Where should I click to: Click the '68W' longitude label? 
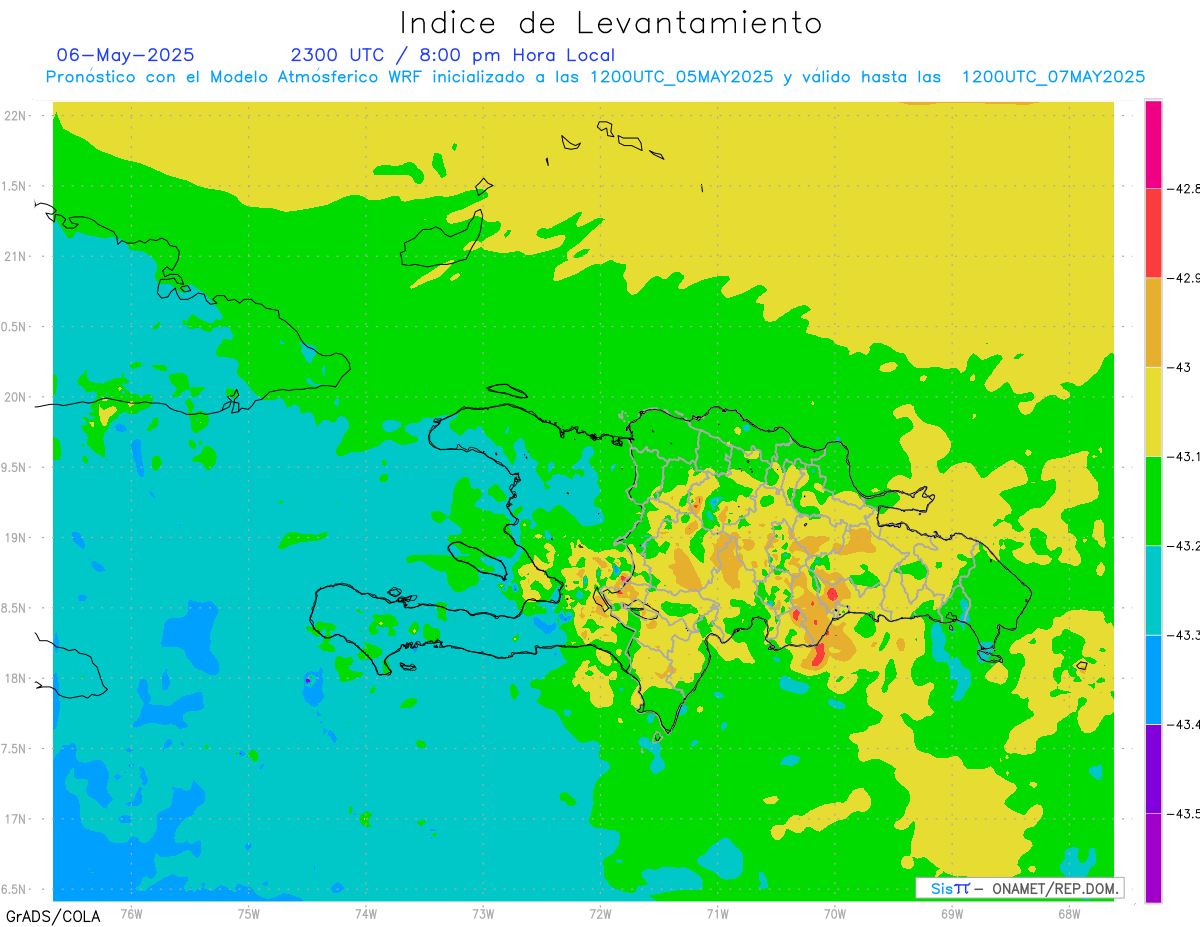pos(1069,914)
